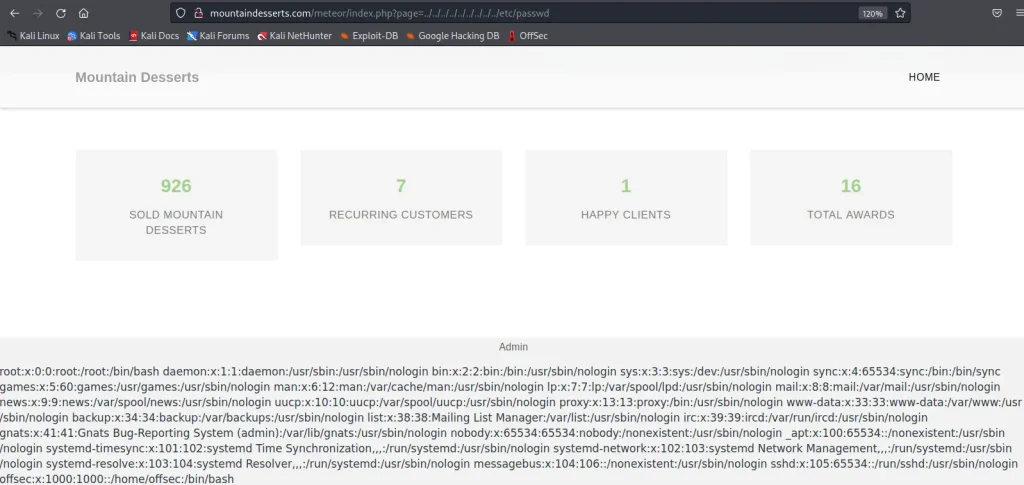Open the Exploit-DB bookmark
1024x485 pixels.
(x=370, y=36)
